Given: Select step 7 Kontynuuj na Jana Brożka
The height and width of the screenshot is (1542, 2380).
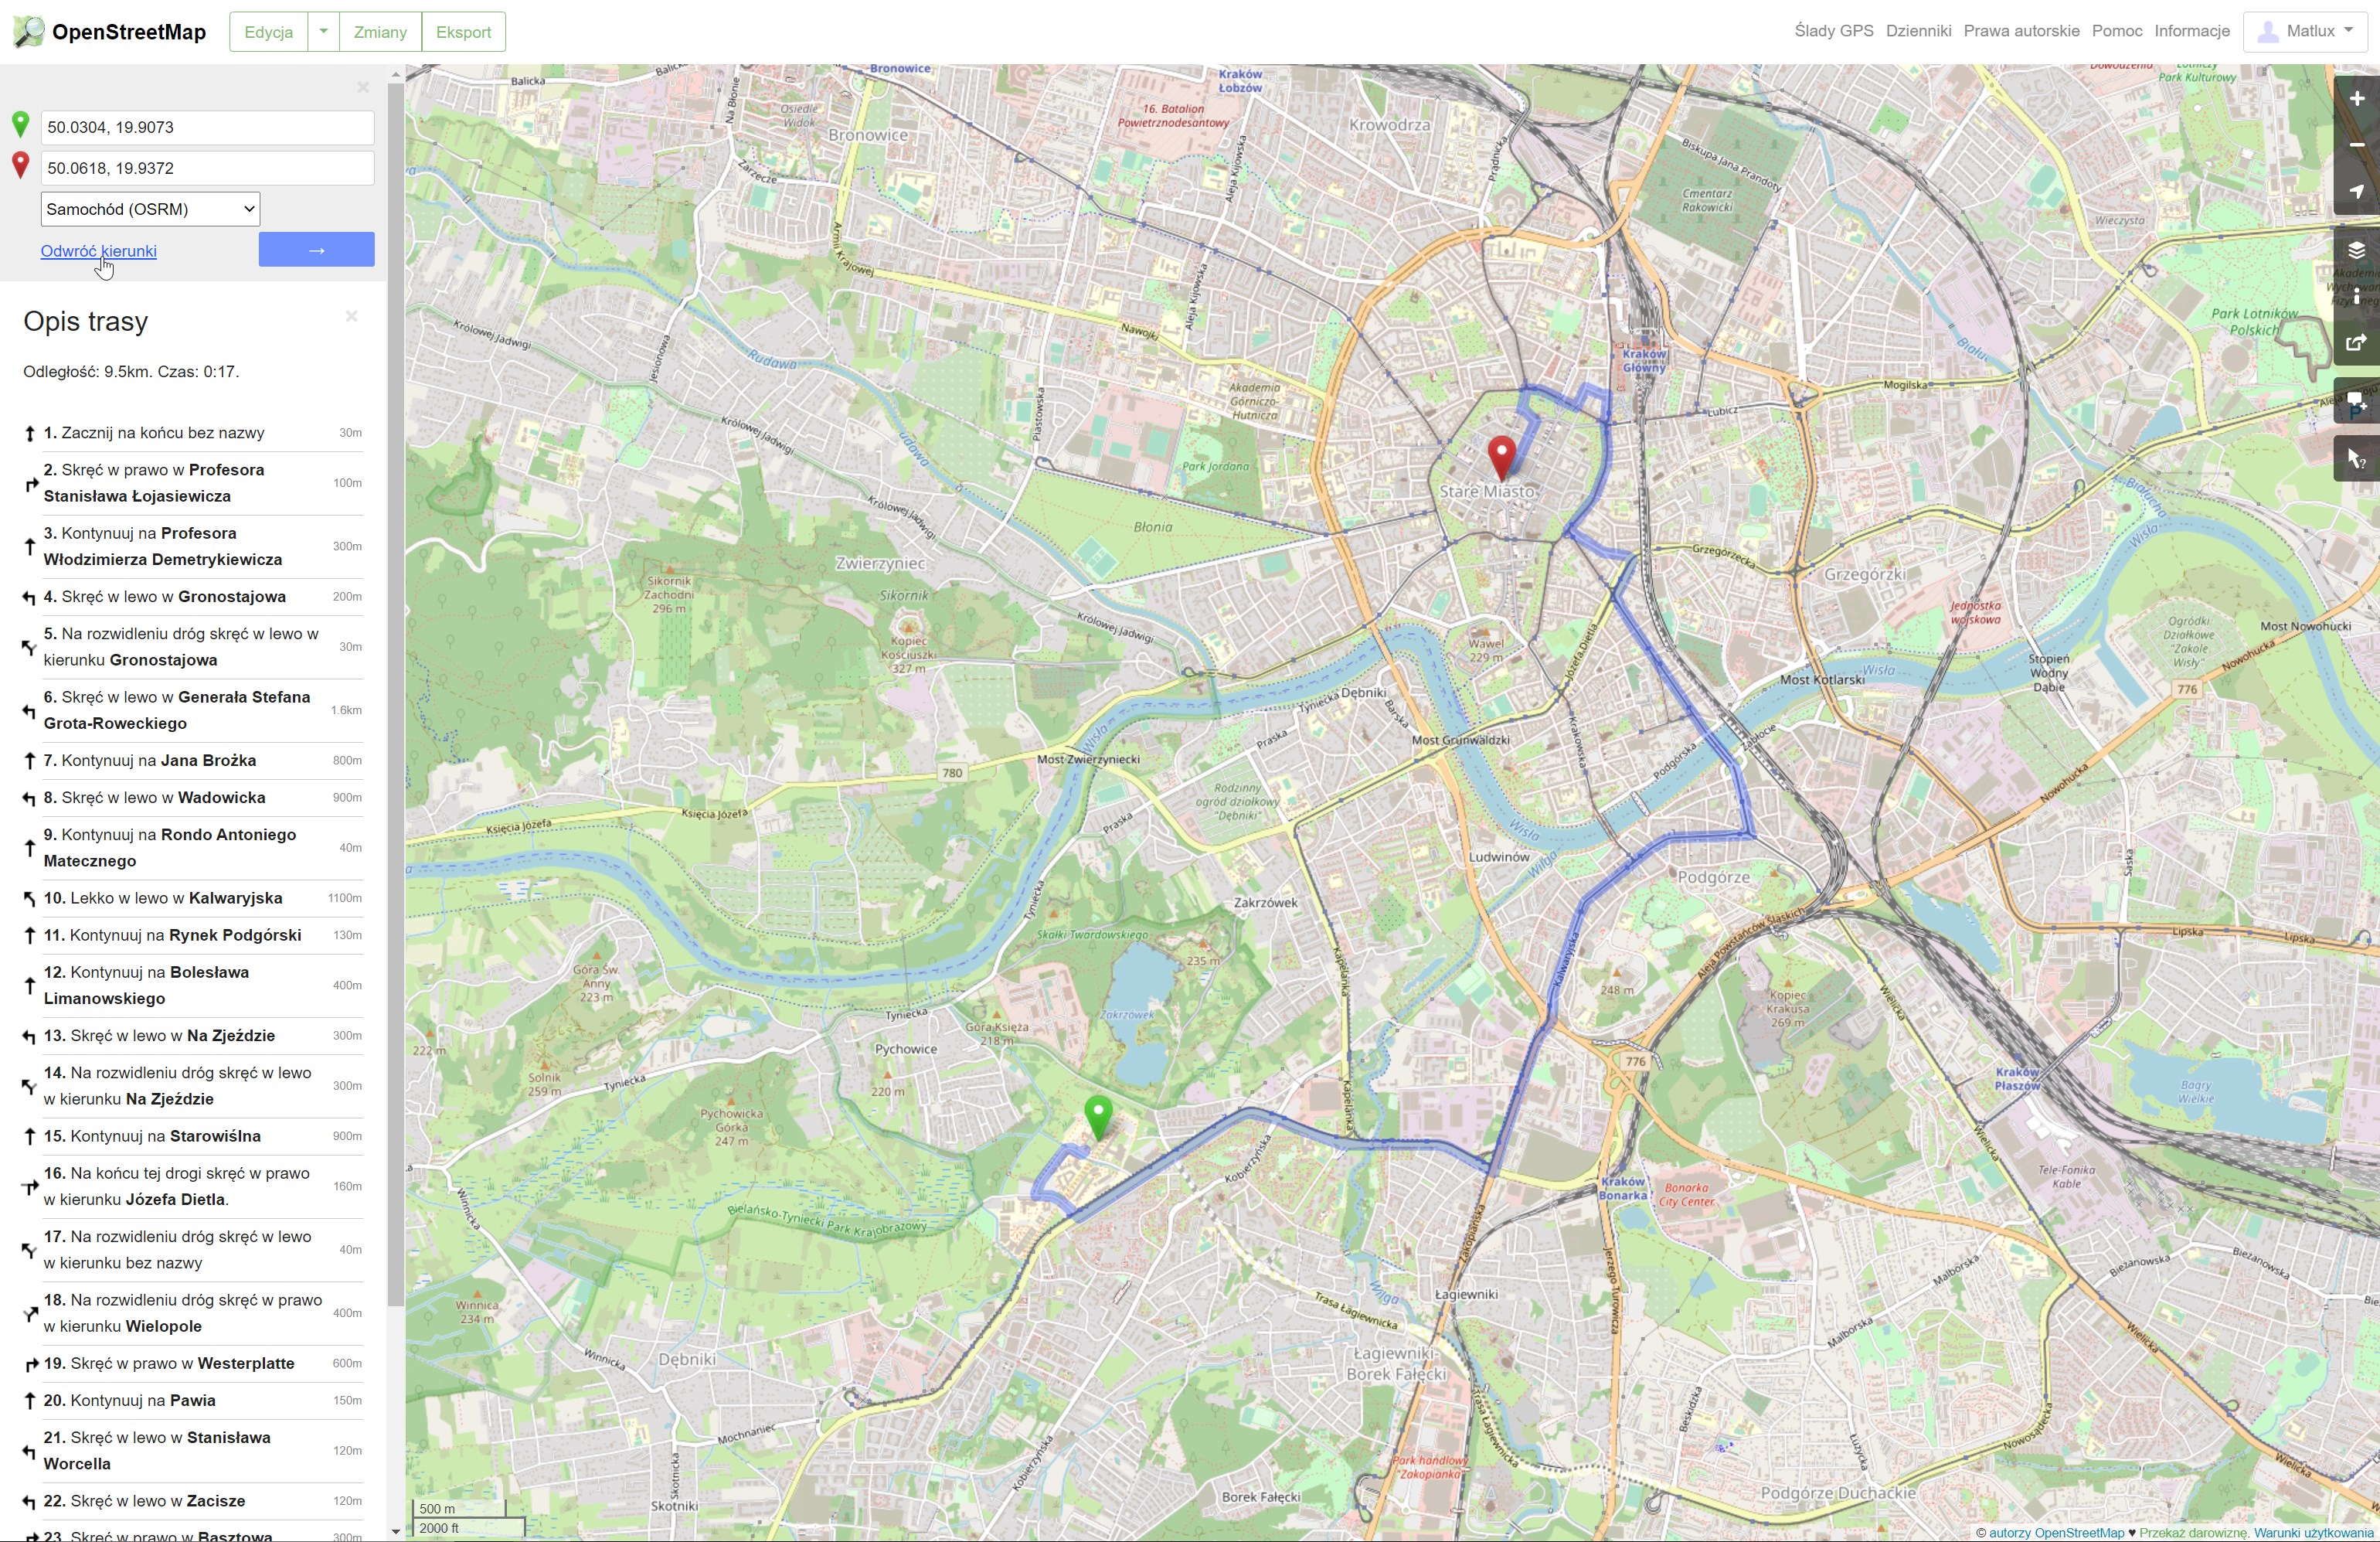Looking at the screenshot, I should [x=192, y=761].
